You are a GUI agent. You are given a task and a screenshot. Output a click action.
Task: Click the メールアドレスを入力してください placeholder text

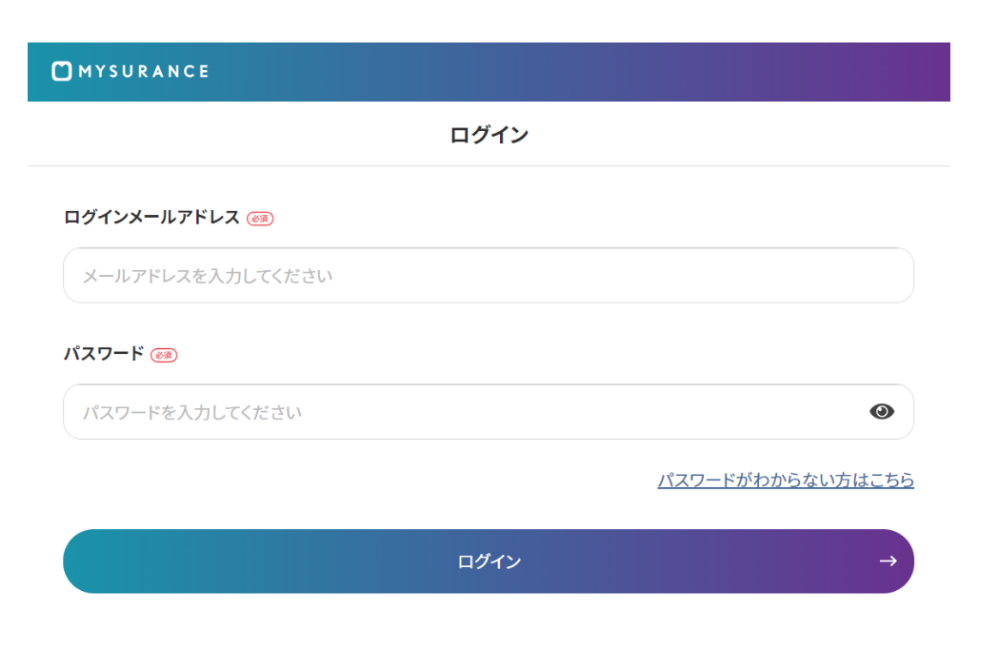[x=207, y=275]
